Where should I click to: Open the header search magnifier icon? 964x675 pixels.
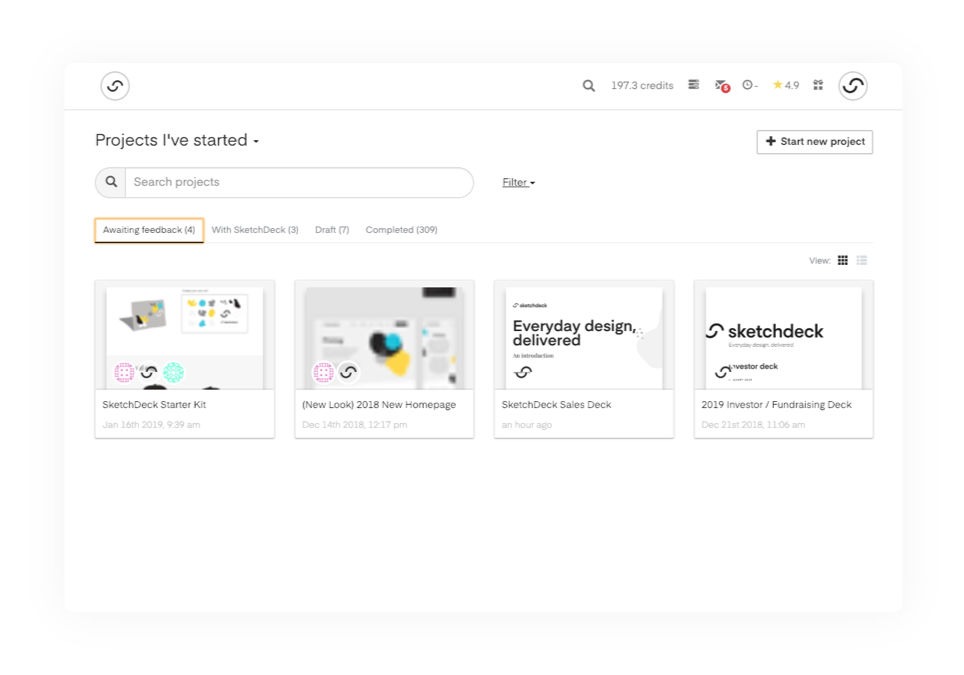tap(588, 86)
